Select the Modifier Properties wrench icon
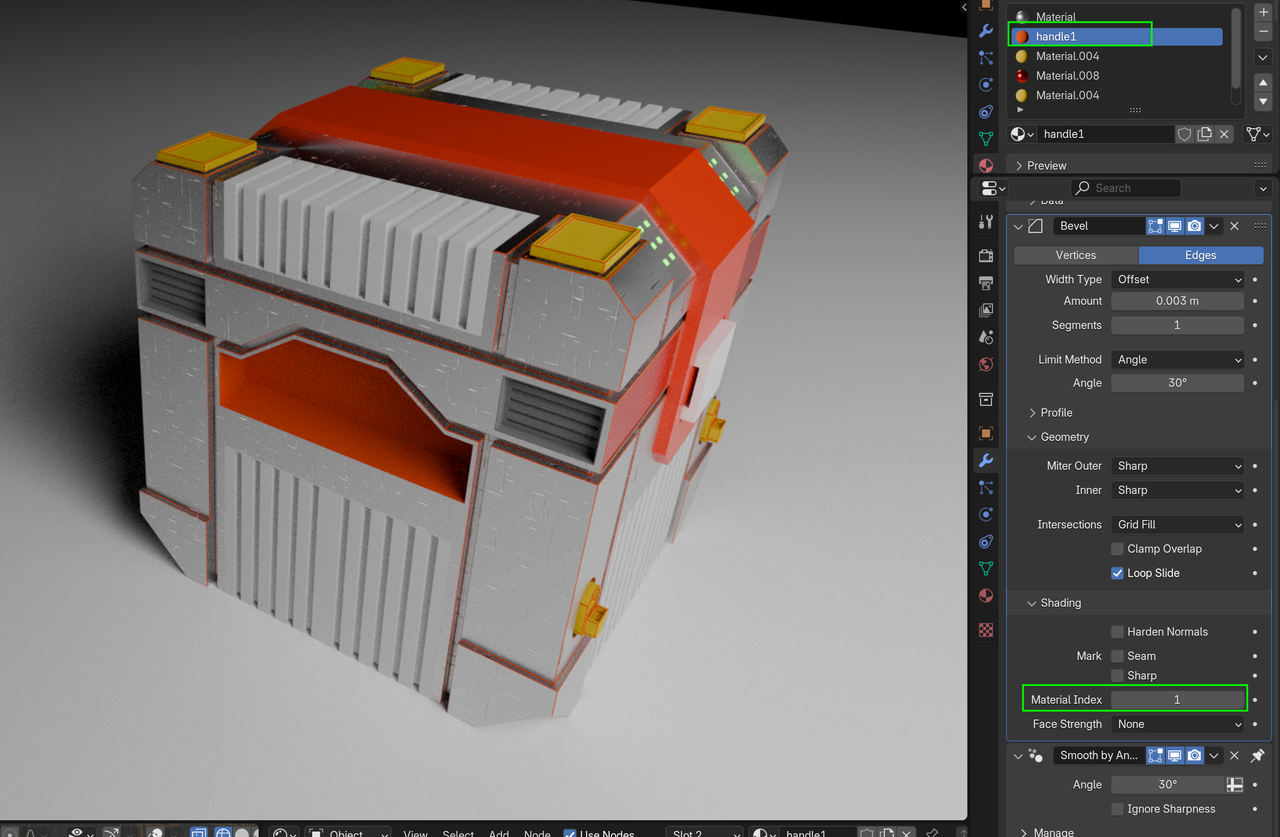1280x837 pixels. (x=985, y=460)
